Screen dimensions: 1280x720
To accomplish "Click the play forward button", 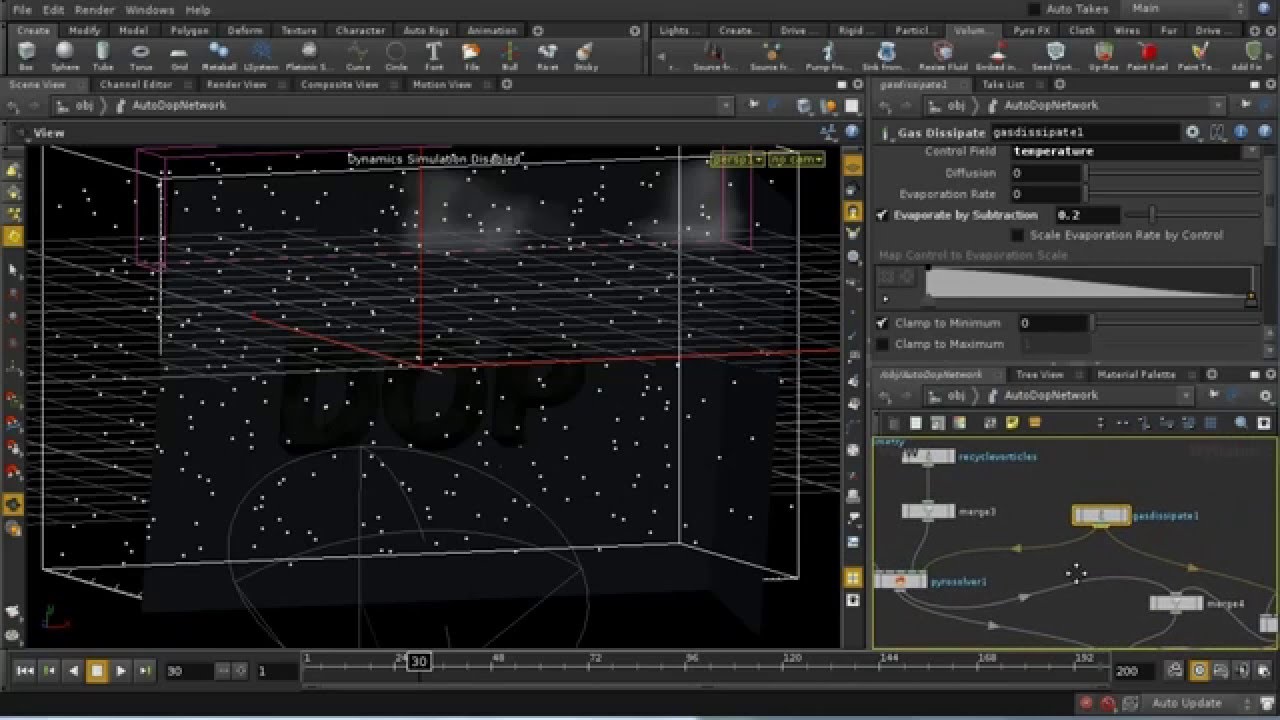I will (x=121, y=671).
